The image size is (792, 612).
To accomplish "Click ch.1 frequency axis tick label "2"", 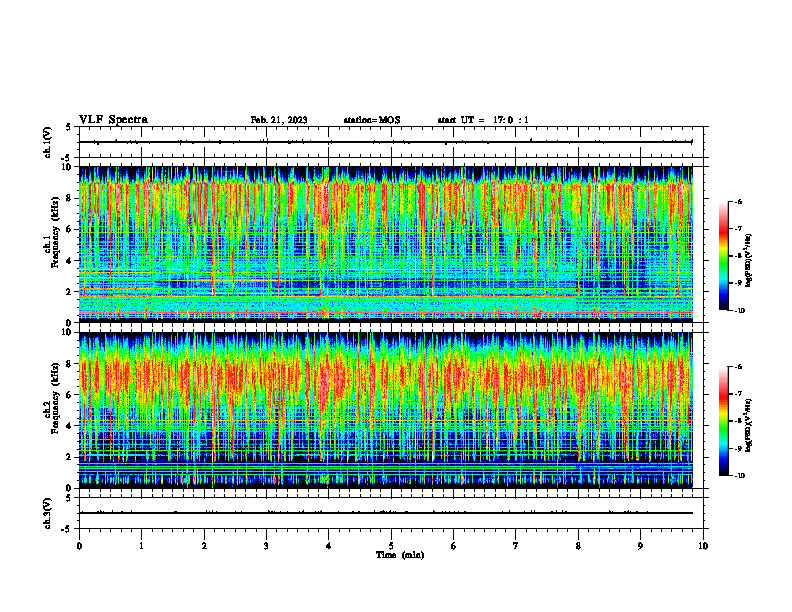I will tap(70, 291).
